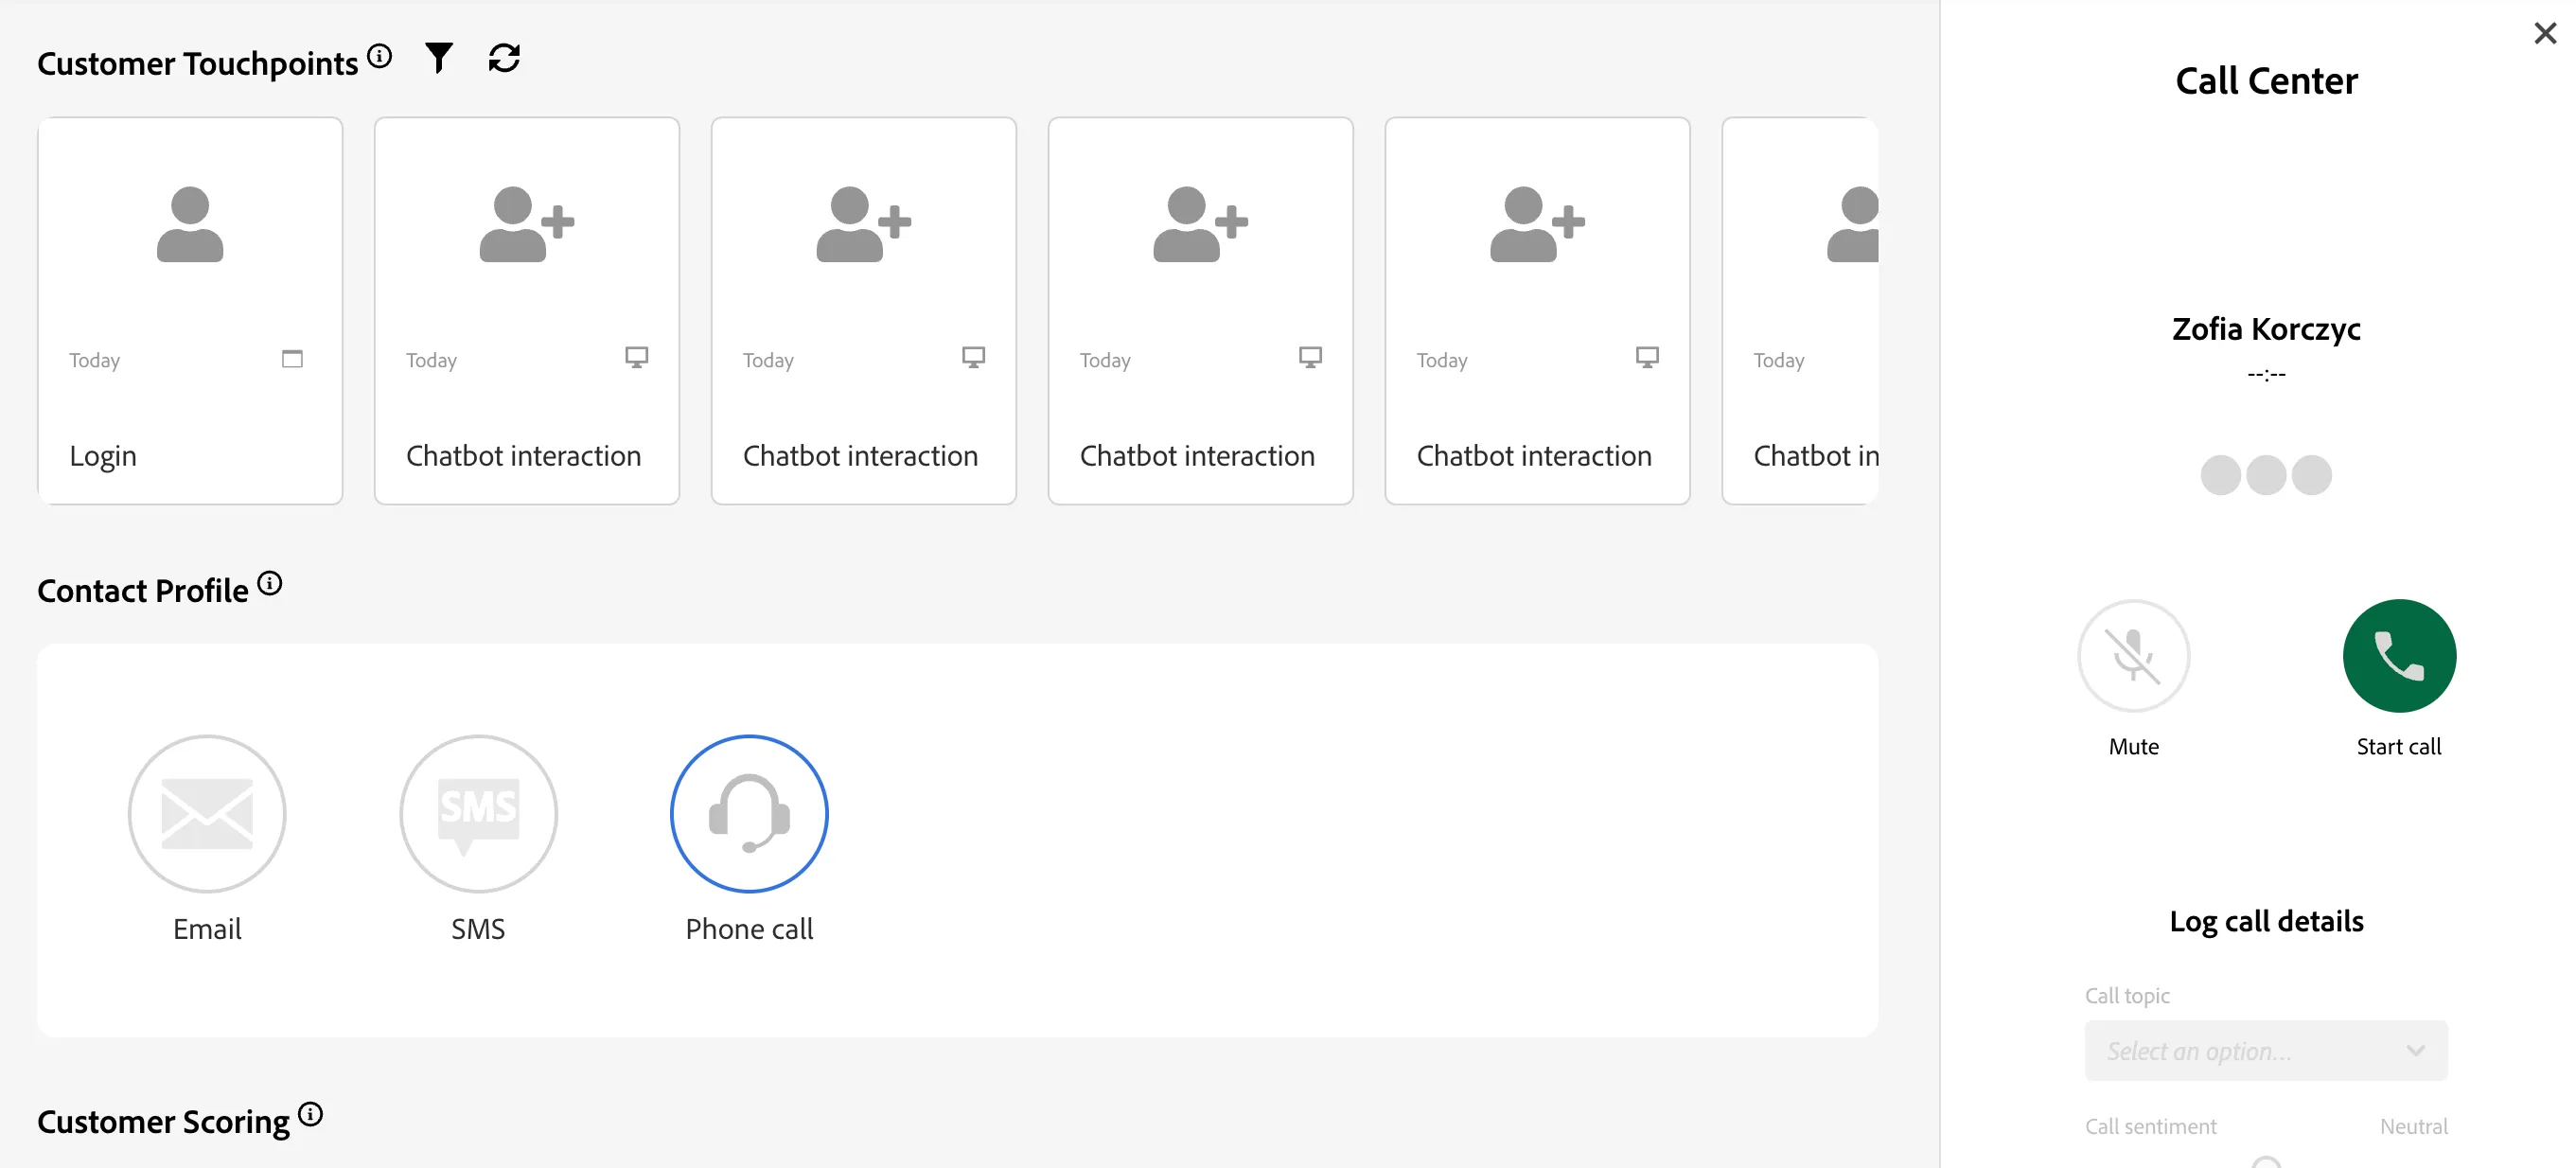Open the Customer Touchpoints filter icon
Viewport: 2576px width, 1168px height.
(438, 58)
